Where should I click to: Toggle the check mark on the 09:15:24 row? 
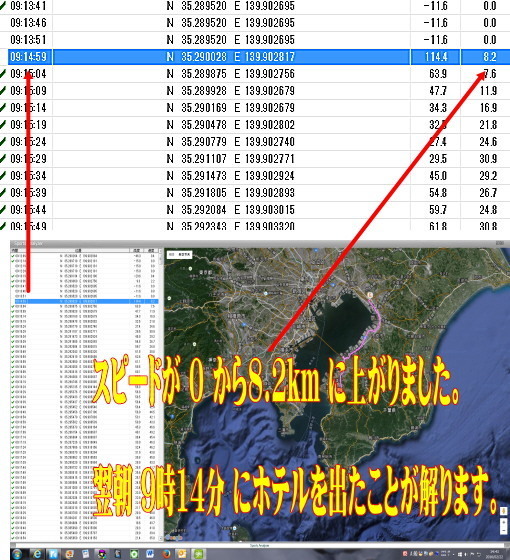3,141
